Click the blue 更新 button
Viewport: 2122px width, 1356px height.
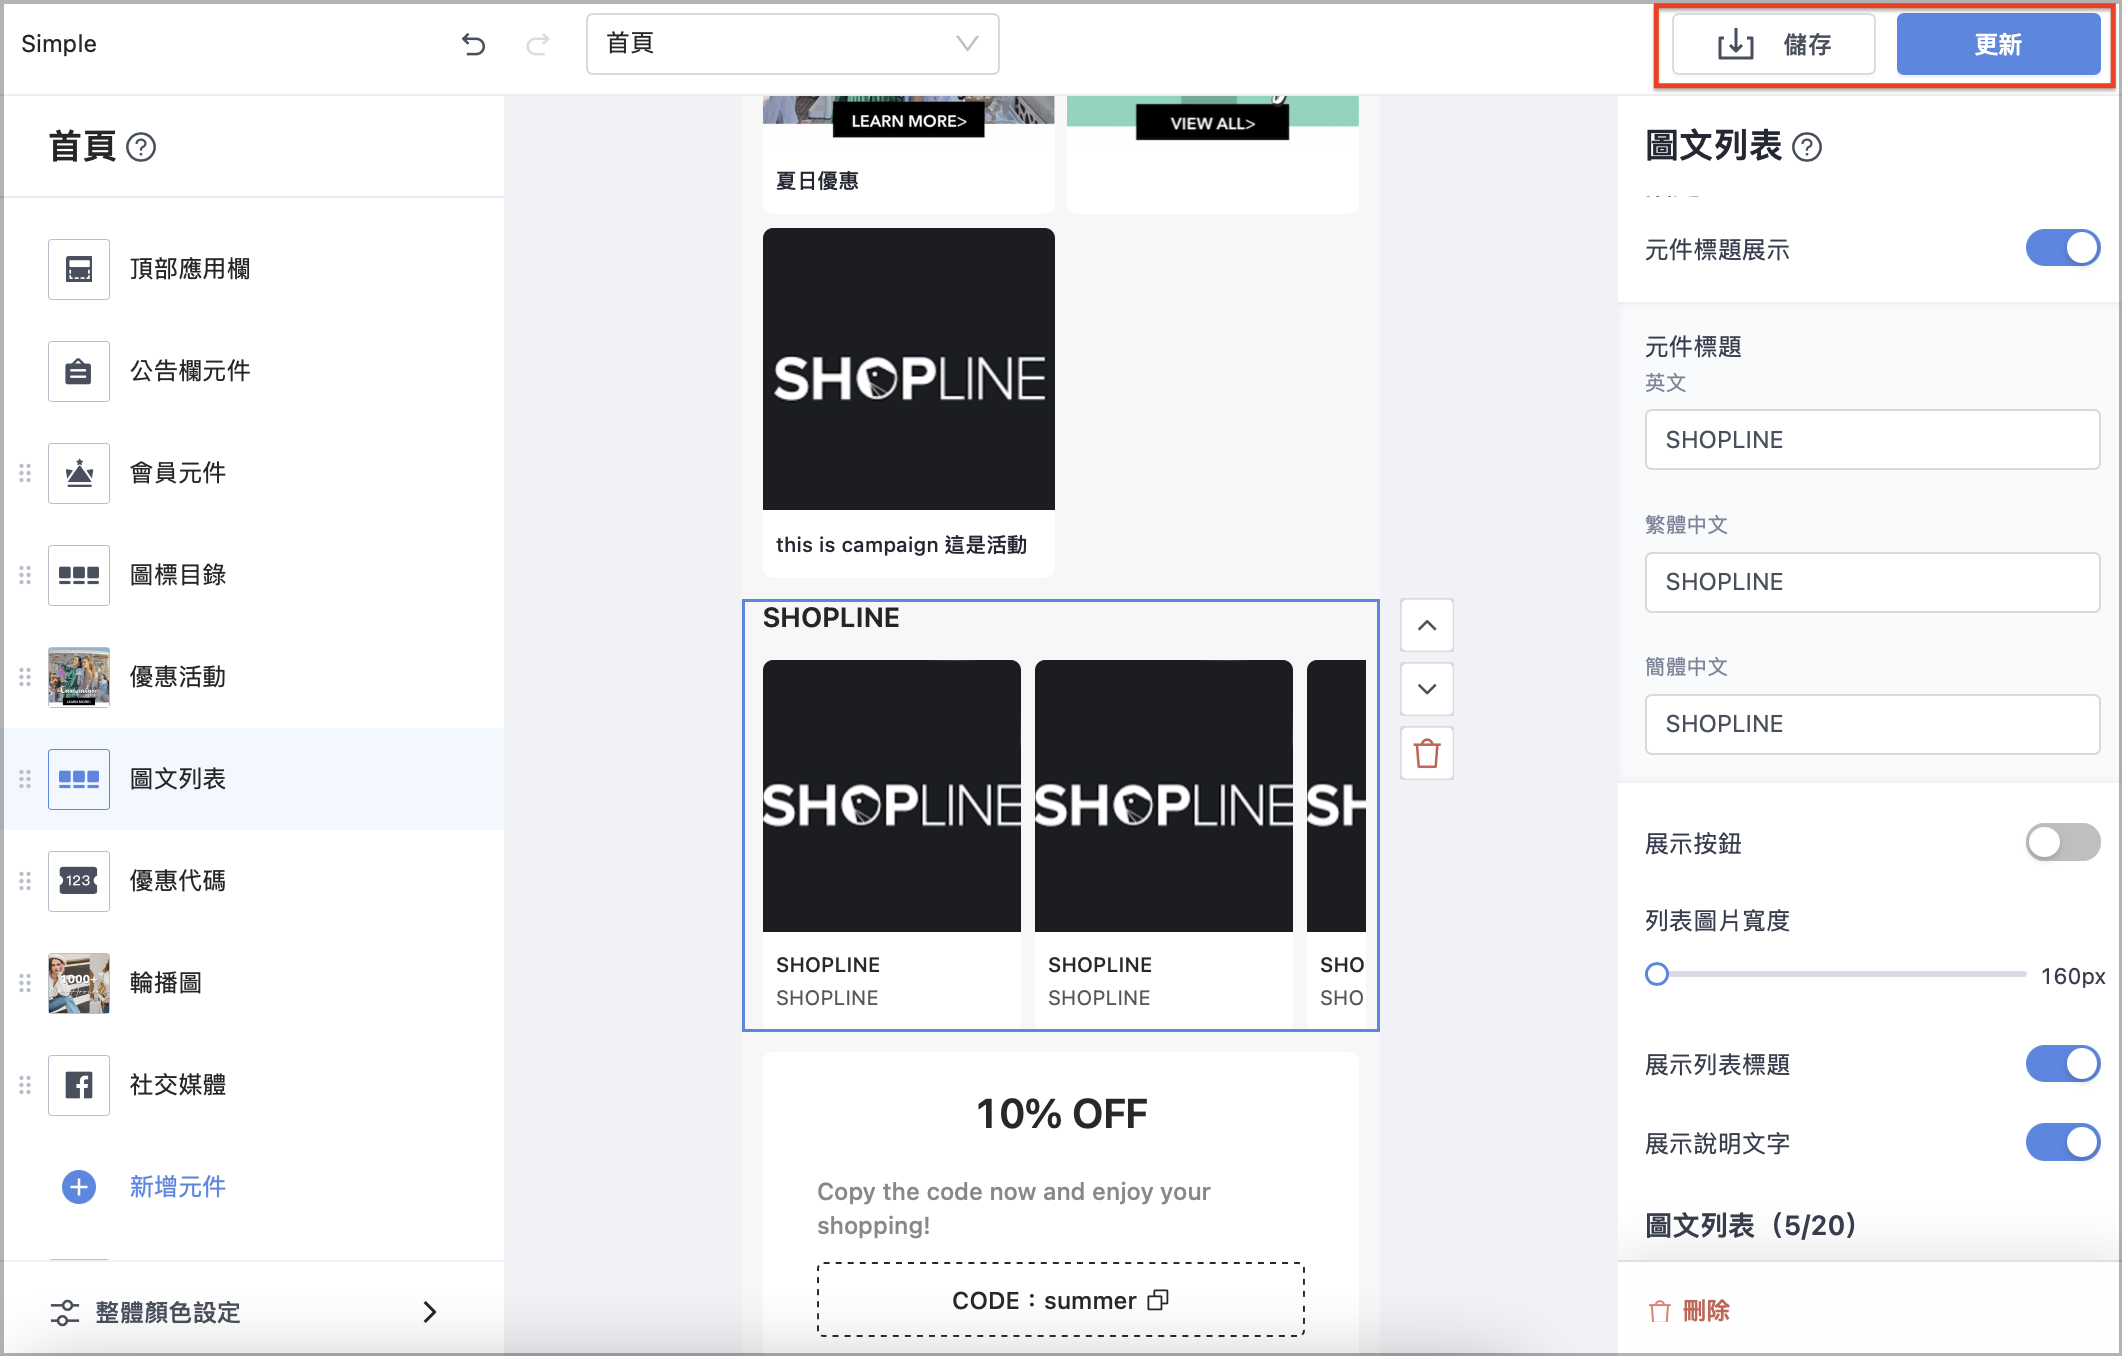tap(1997, 44)
